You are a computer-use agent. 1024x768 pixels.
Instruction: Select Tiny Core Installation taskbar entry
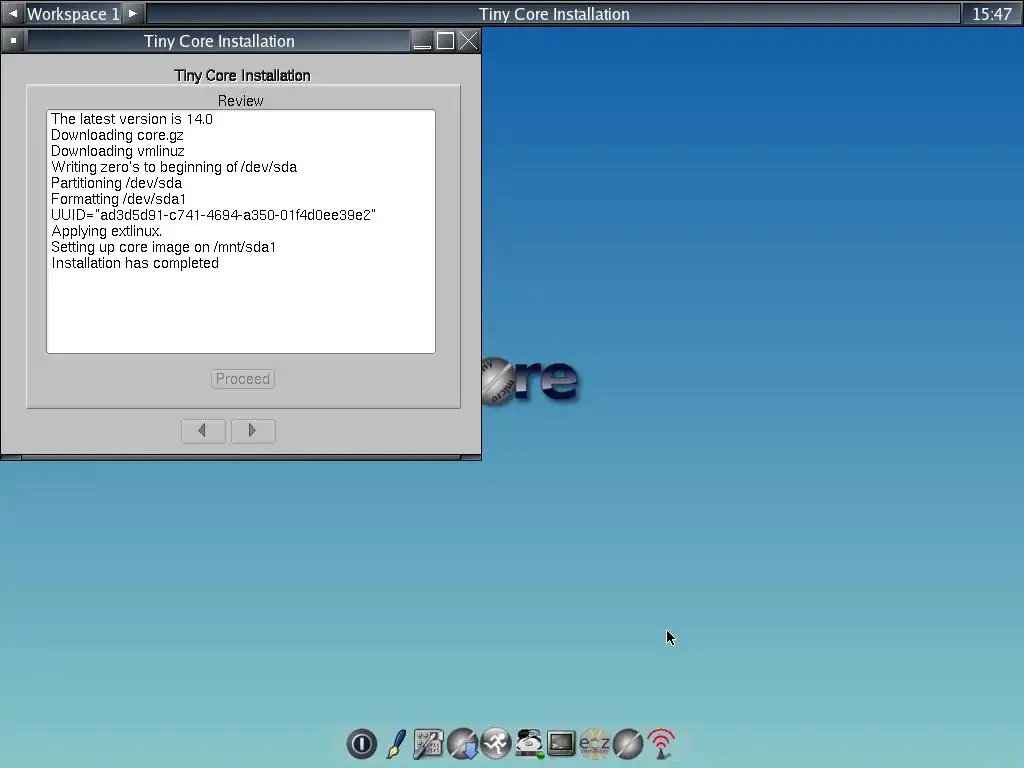click(554, 14)
